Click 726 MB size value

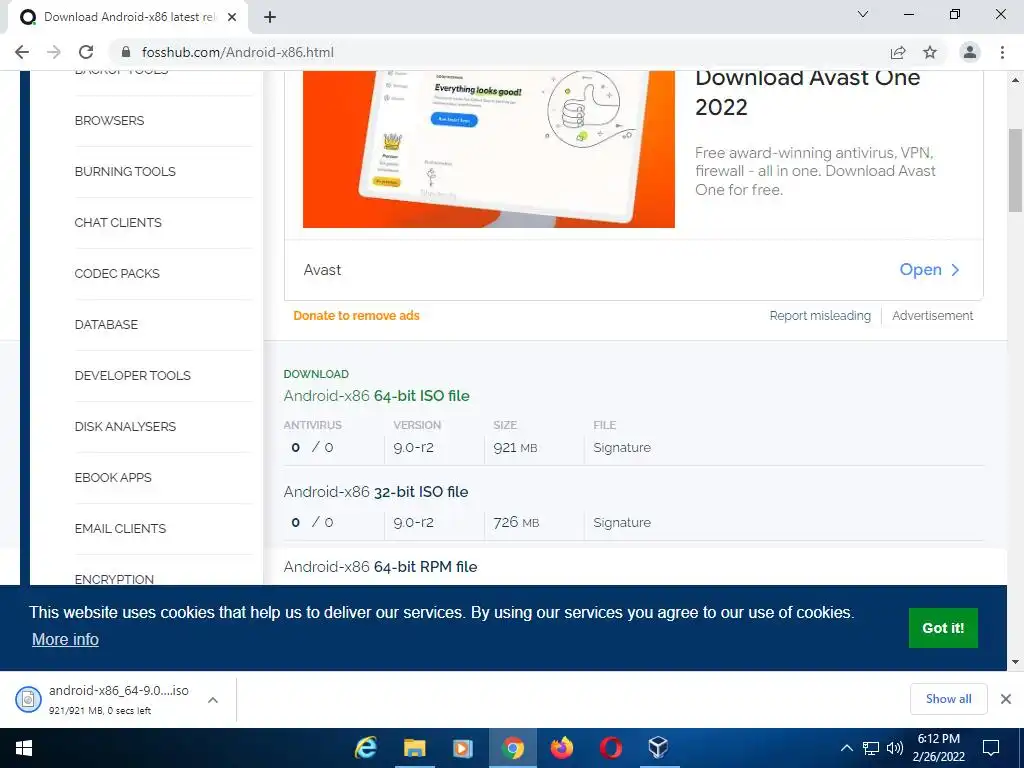pos(516,522)
